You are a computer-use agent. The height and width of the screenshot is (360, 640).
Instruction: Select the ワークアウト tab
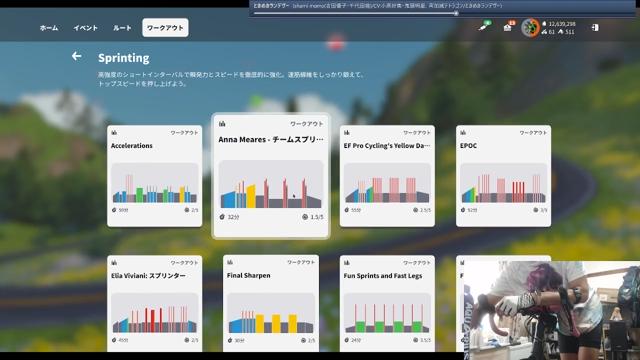165,28
